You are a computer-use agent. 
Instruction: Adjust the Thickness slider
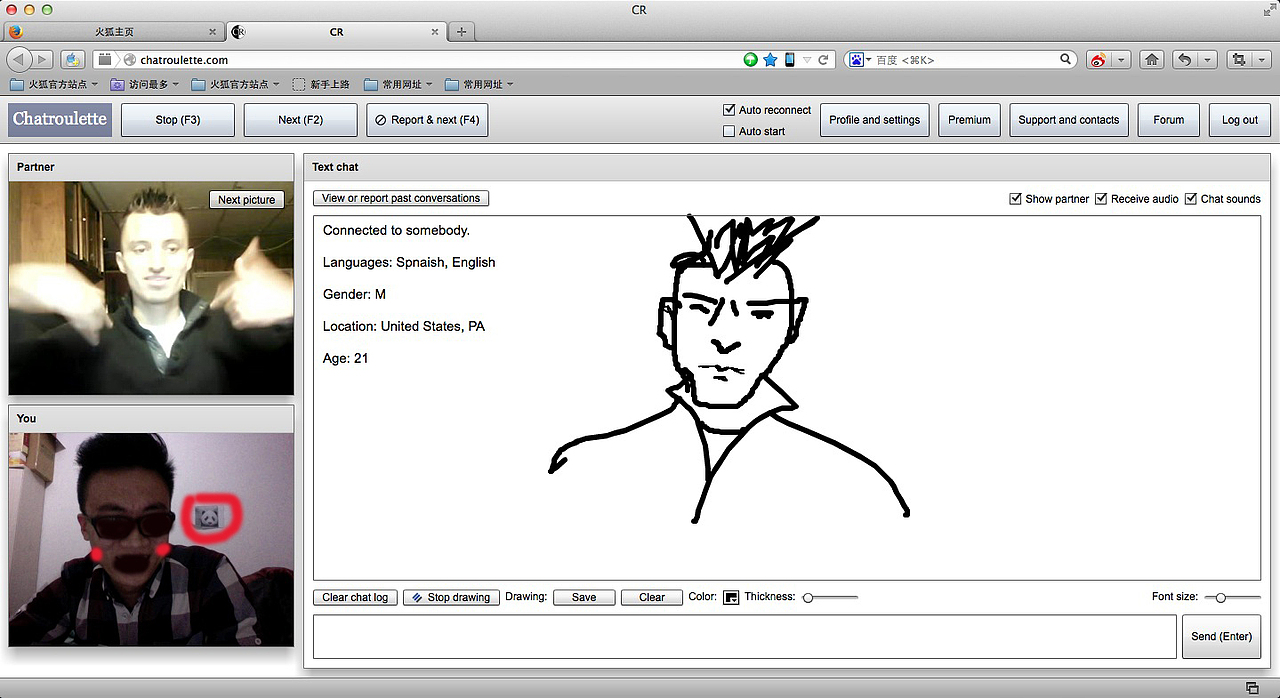click(830, 597)
